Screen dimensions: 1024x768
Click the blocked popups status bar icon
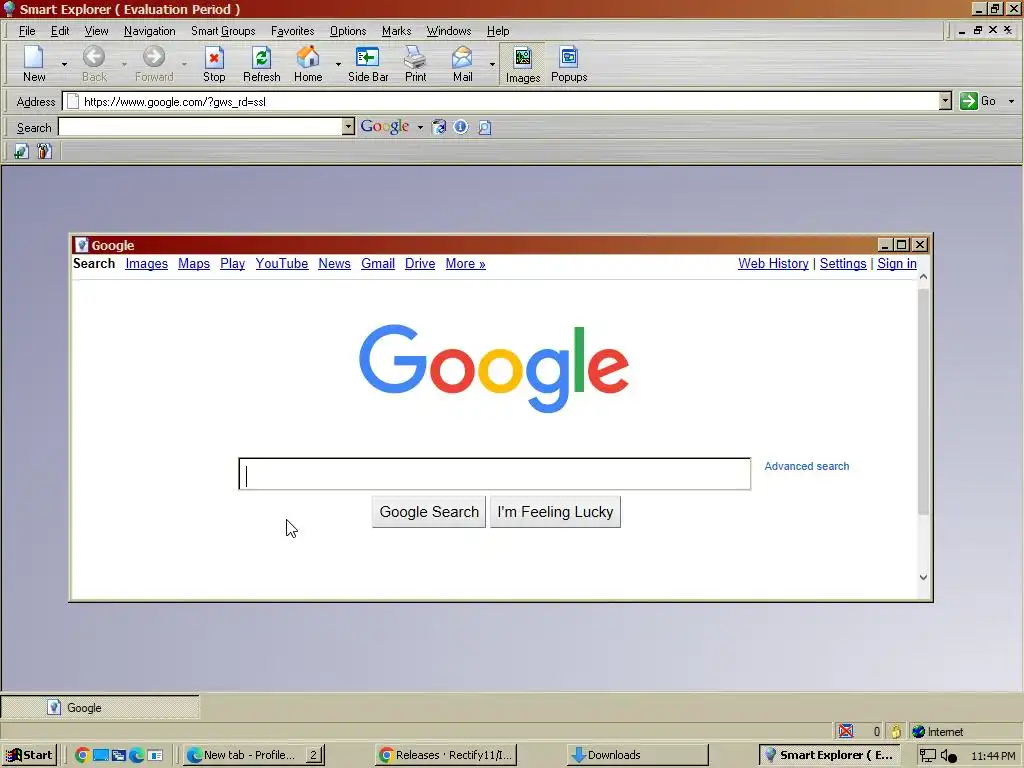coord(846,731)
